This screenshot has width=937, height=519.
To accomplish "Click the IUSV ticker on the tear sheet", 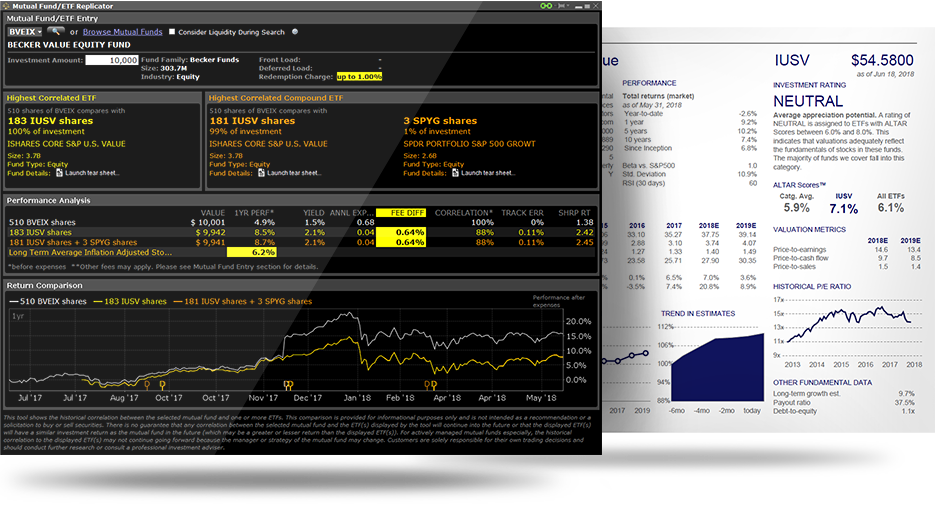I will pos(792,60).
